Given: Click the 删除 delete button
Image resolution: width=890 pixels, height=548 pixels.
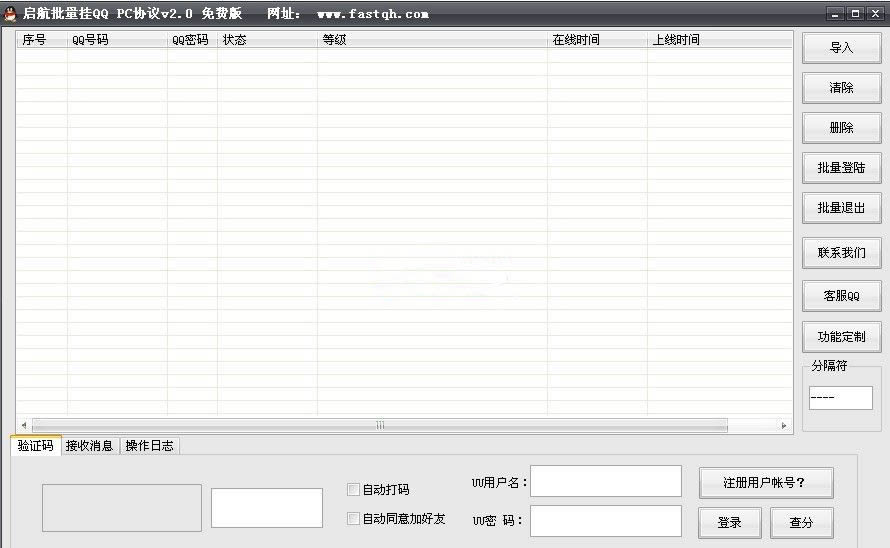Looking at the screenshot, I should pos(841,128).
